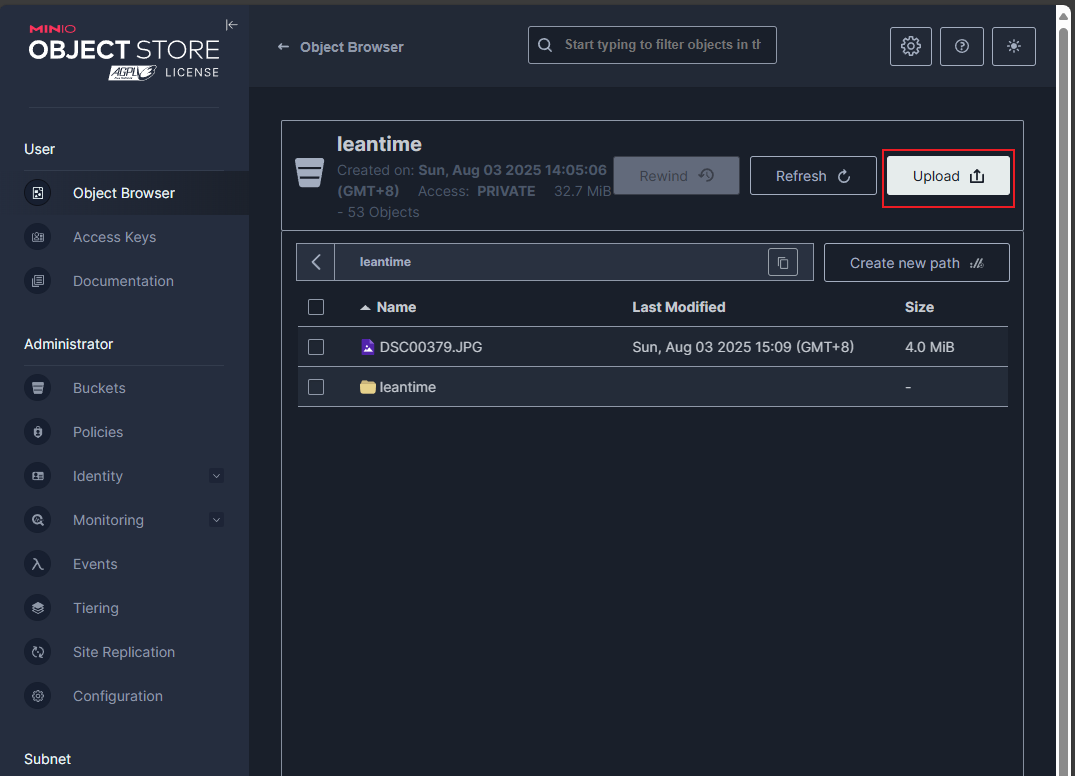
Task: Click the Subnet section heading
Action: (x=47, y=759)
